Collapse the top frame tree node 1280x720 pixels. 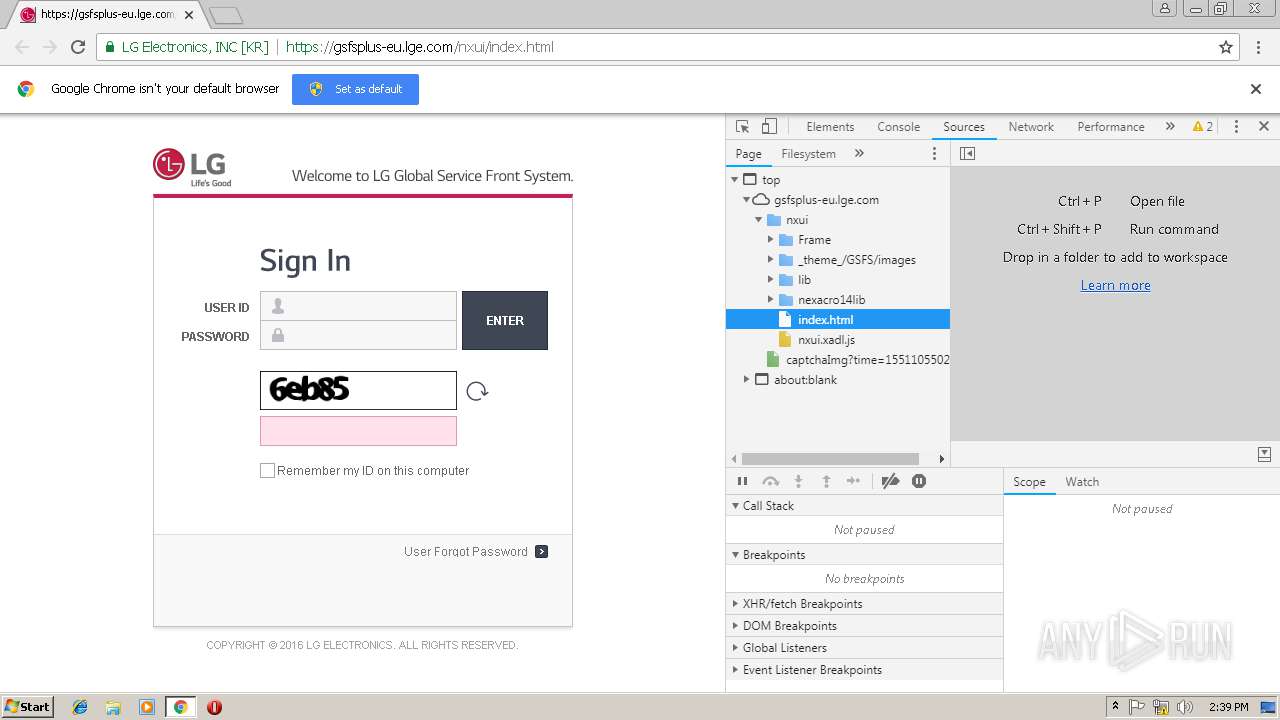(x=735, y=180)
